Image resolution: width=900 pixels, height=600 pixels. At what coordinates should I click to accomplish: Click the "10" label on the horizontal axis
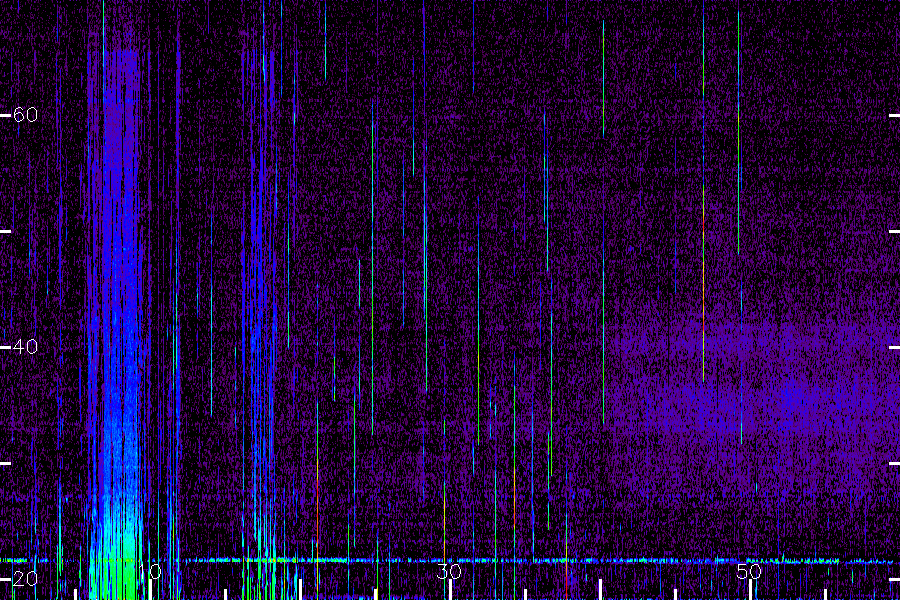150,571
